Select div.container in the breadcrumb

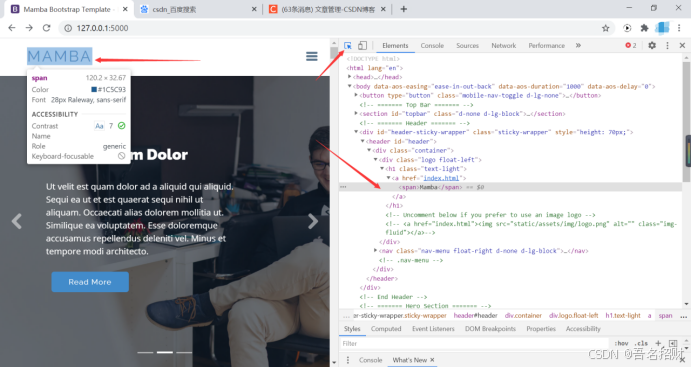(523, 315)
